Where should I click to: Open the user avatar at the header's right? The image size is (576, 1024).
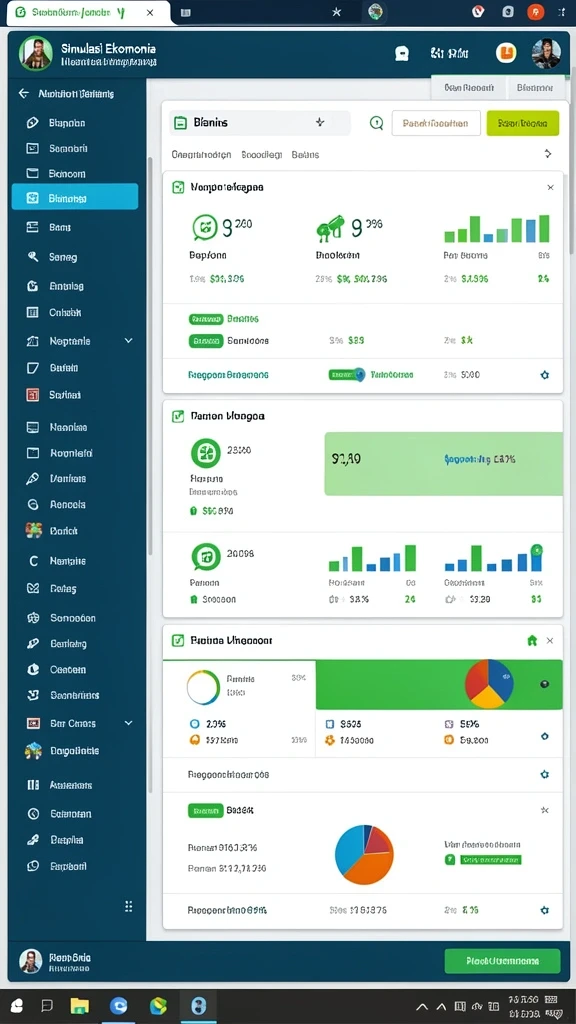pyautogui.click(x=546, y=54)
